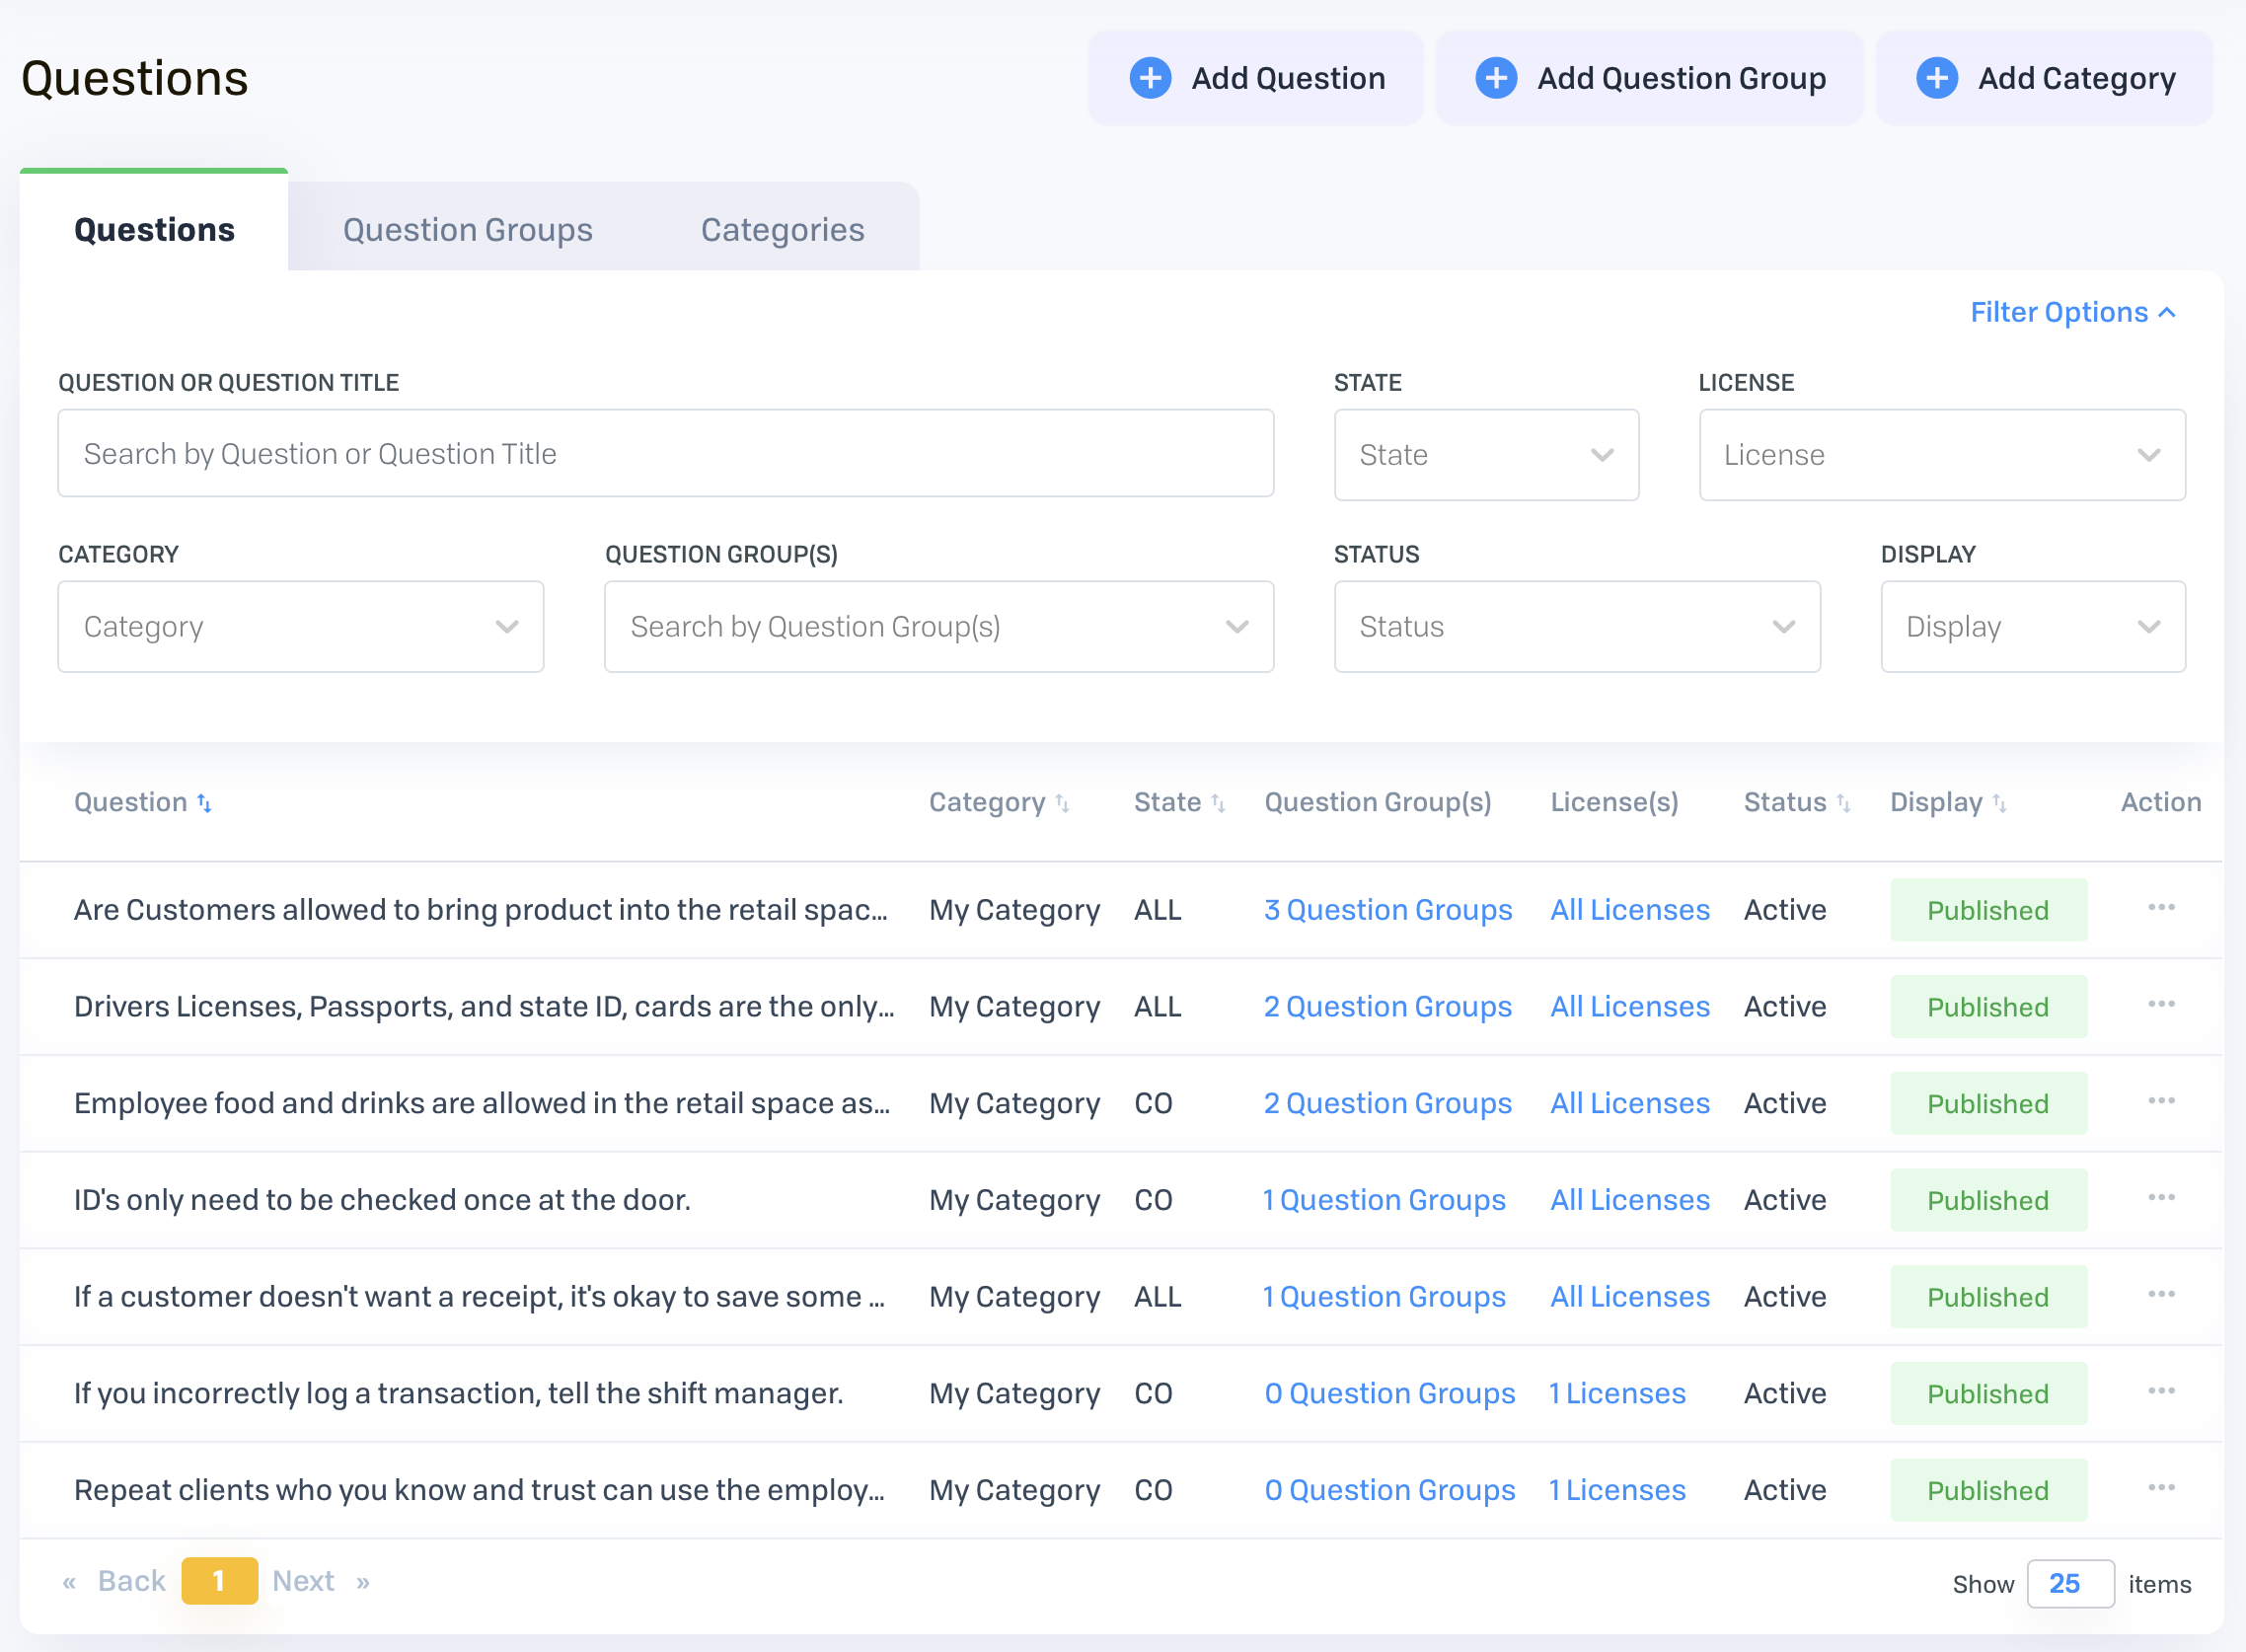Click the Add Question Group button label
This screenshot has height=1652, width=2246.
pyautogui.click(x=1681, y=78)
